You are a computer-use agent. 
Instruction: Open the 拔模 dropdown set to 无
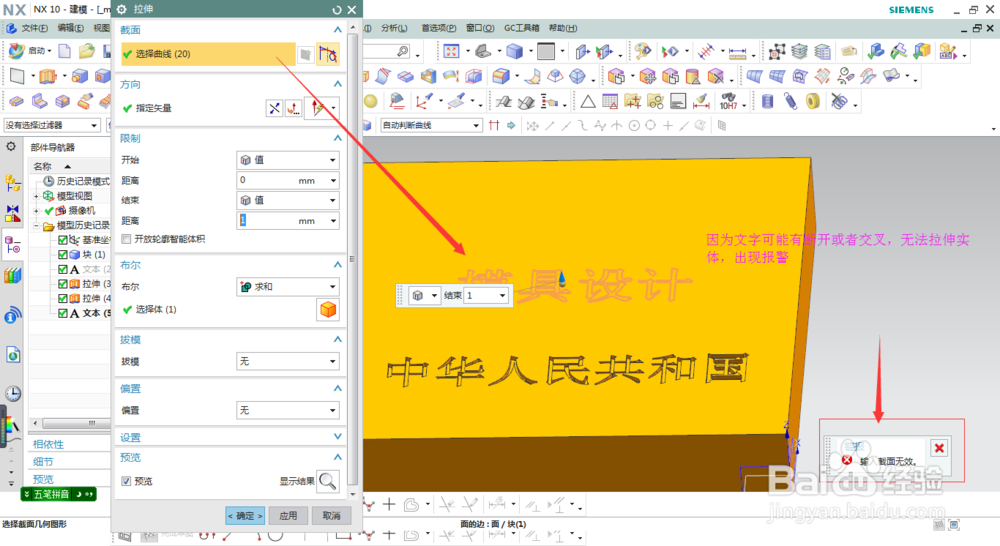point(288,362)
